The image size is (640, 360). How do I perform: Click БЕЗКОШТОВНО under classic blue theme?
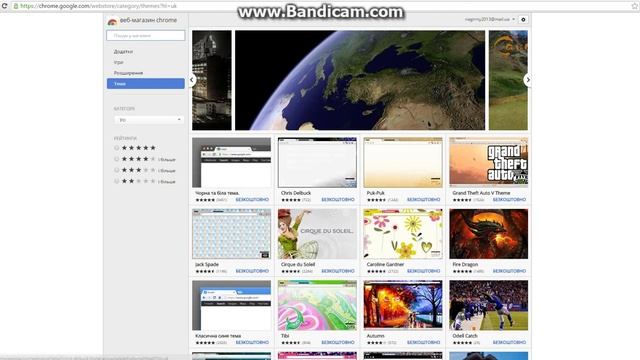252,342
